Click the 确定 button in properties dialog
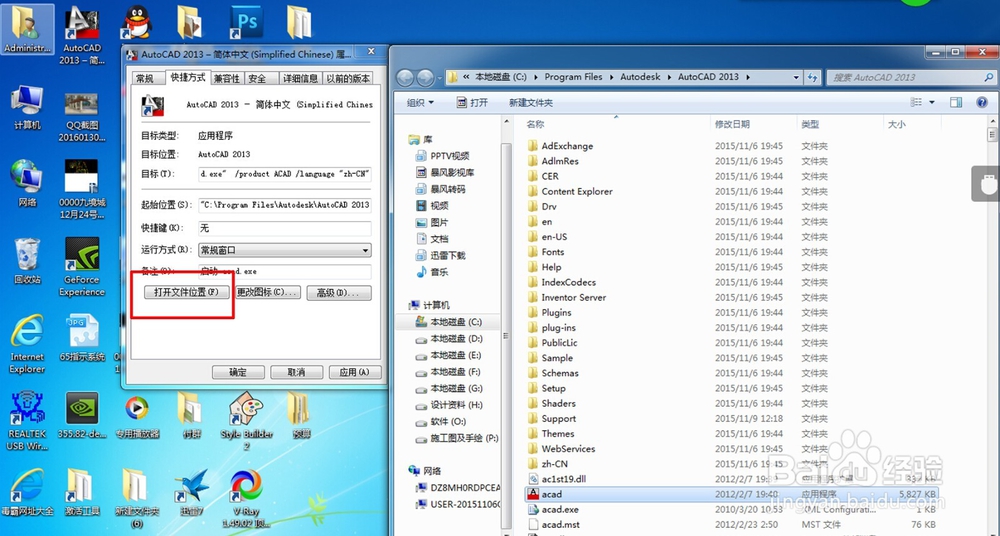Screen dimensions: 1000x536 tap(238, 372)
